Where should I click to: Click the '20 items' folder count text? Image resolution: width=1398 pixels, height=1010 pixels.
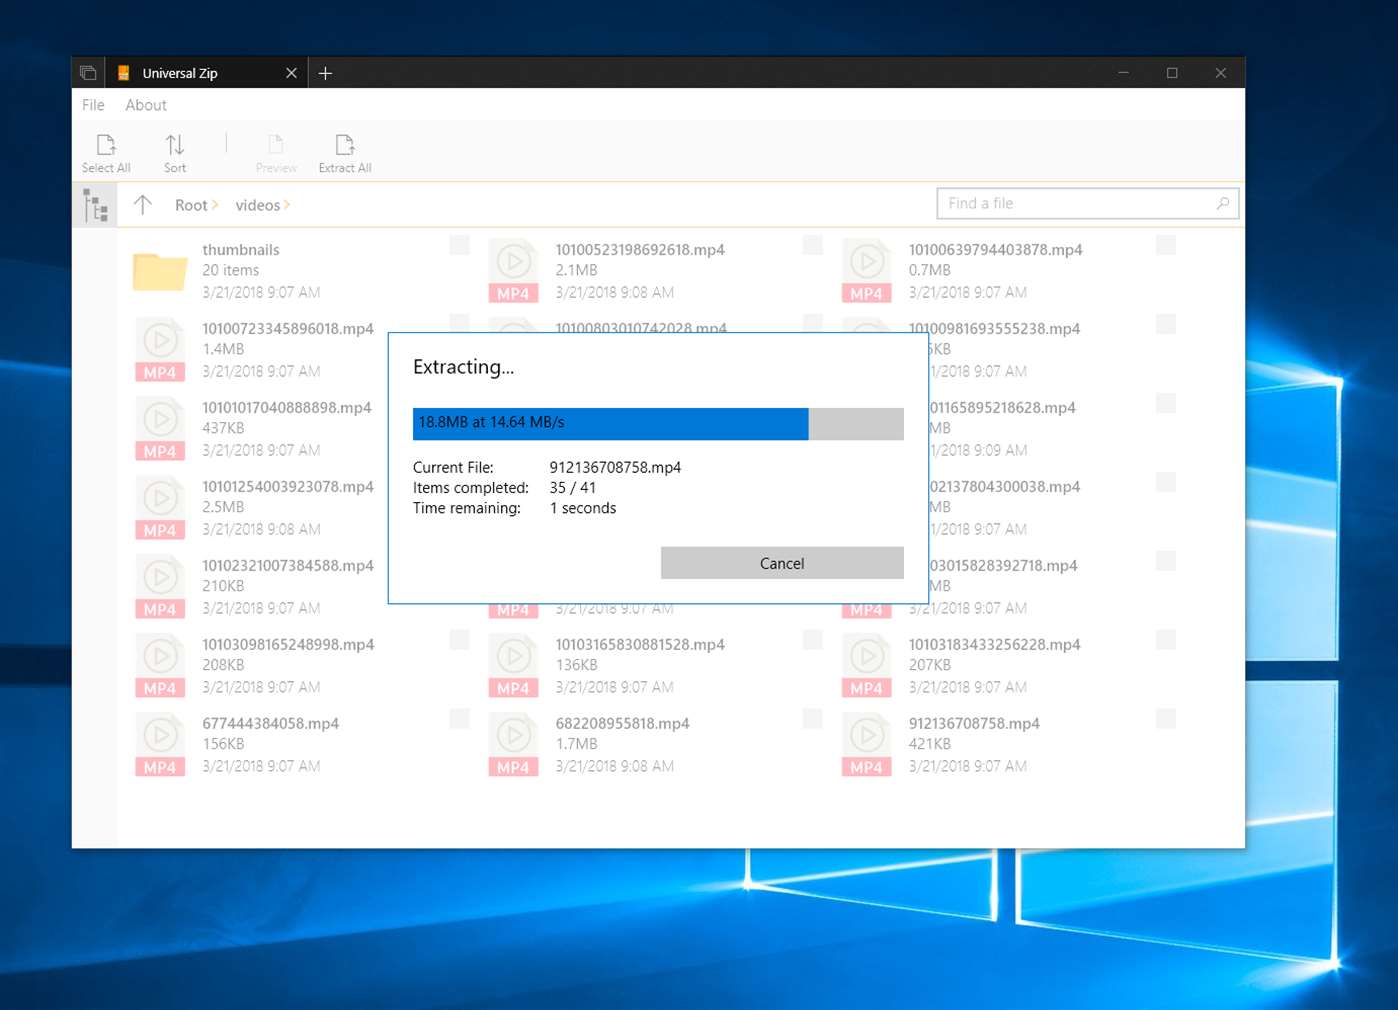click(231, 270)
